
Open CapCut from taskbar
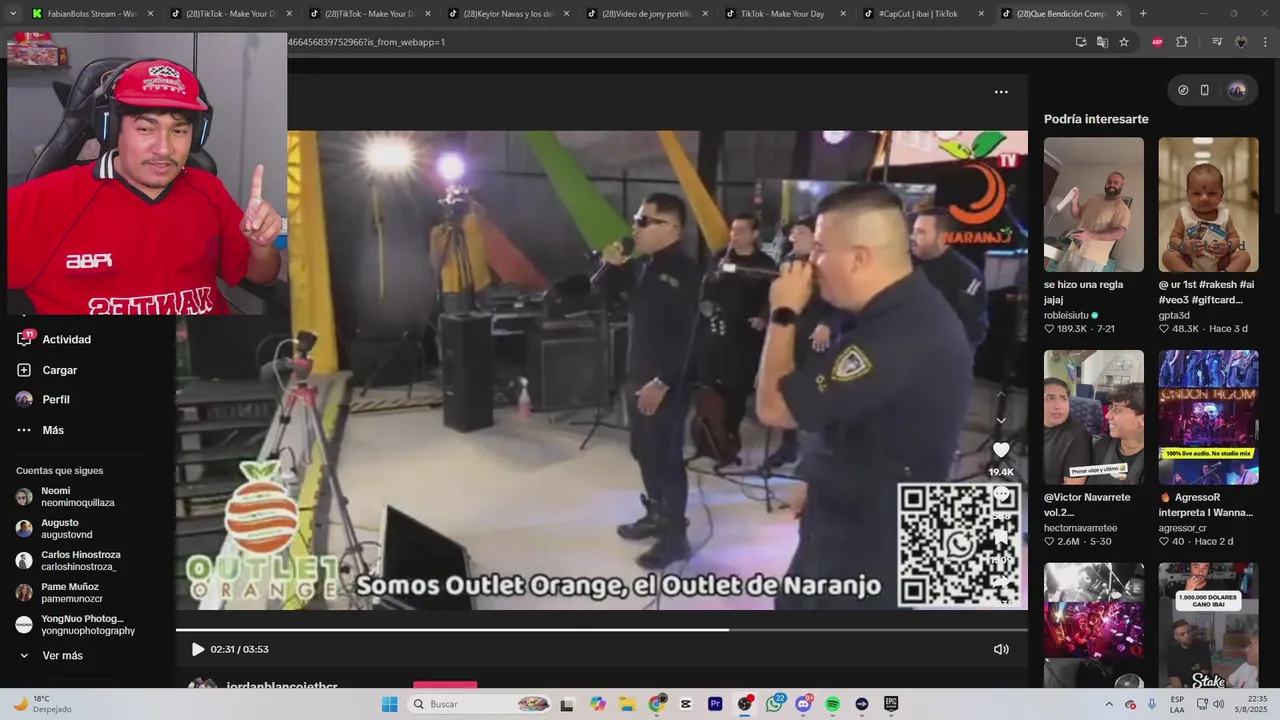[x=685, y=704]
